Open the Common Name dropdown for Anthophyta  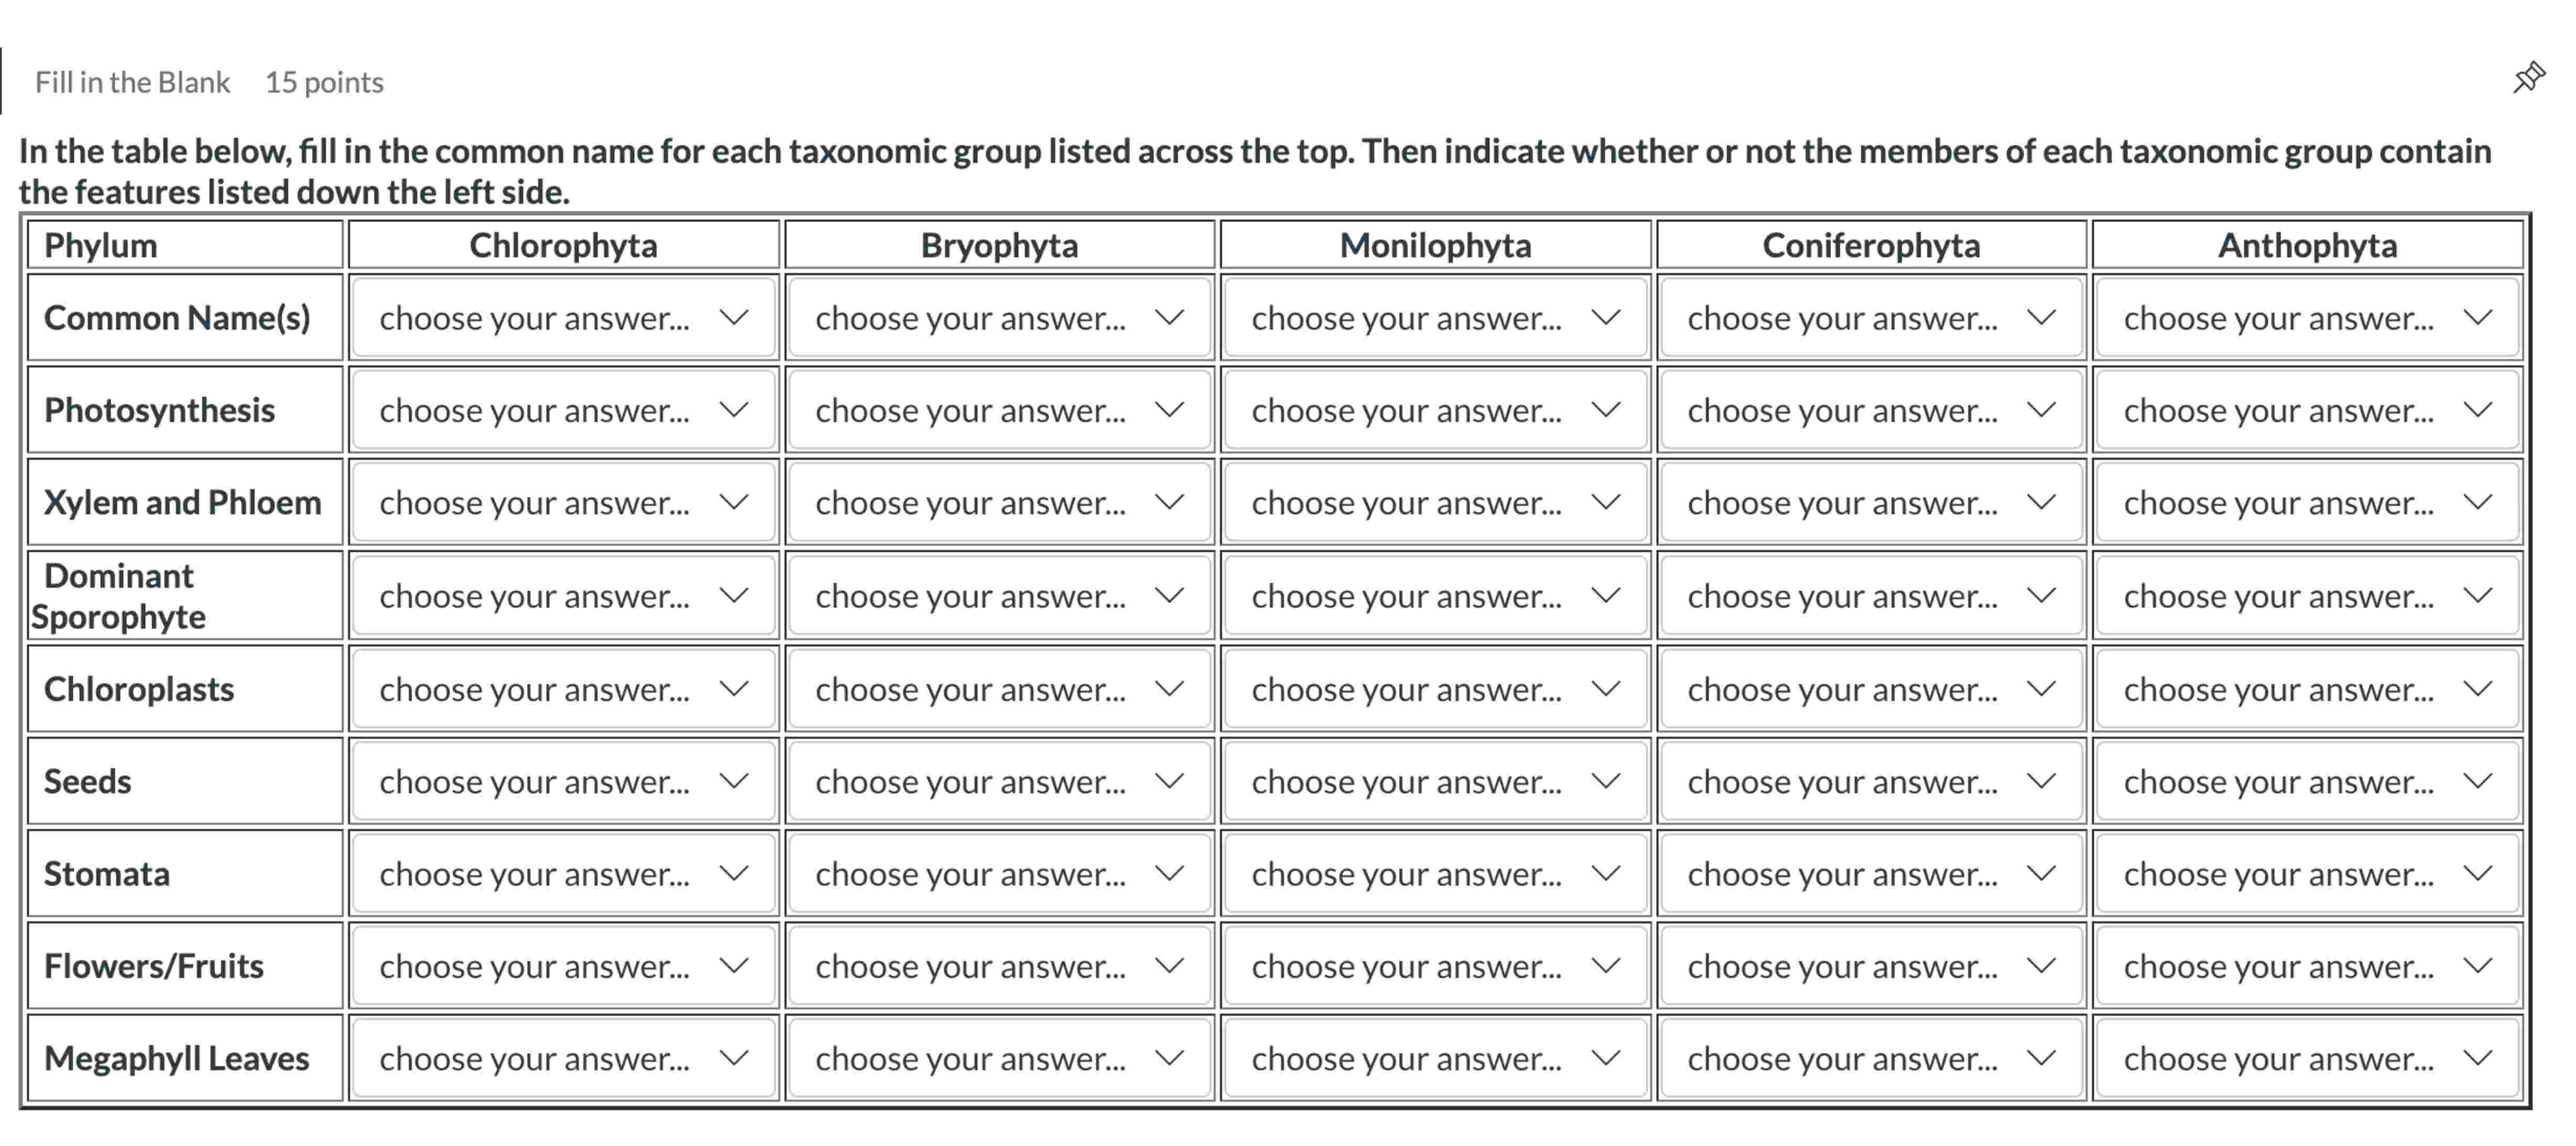tap(2306, 318)
